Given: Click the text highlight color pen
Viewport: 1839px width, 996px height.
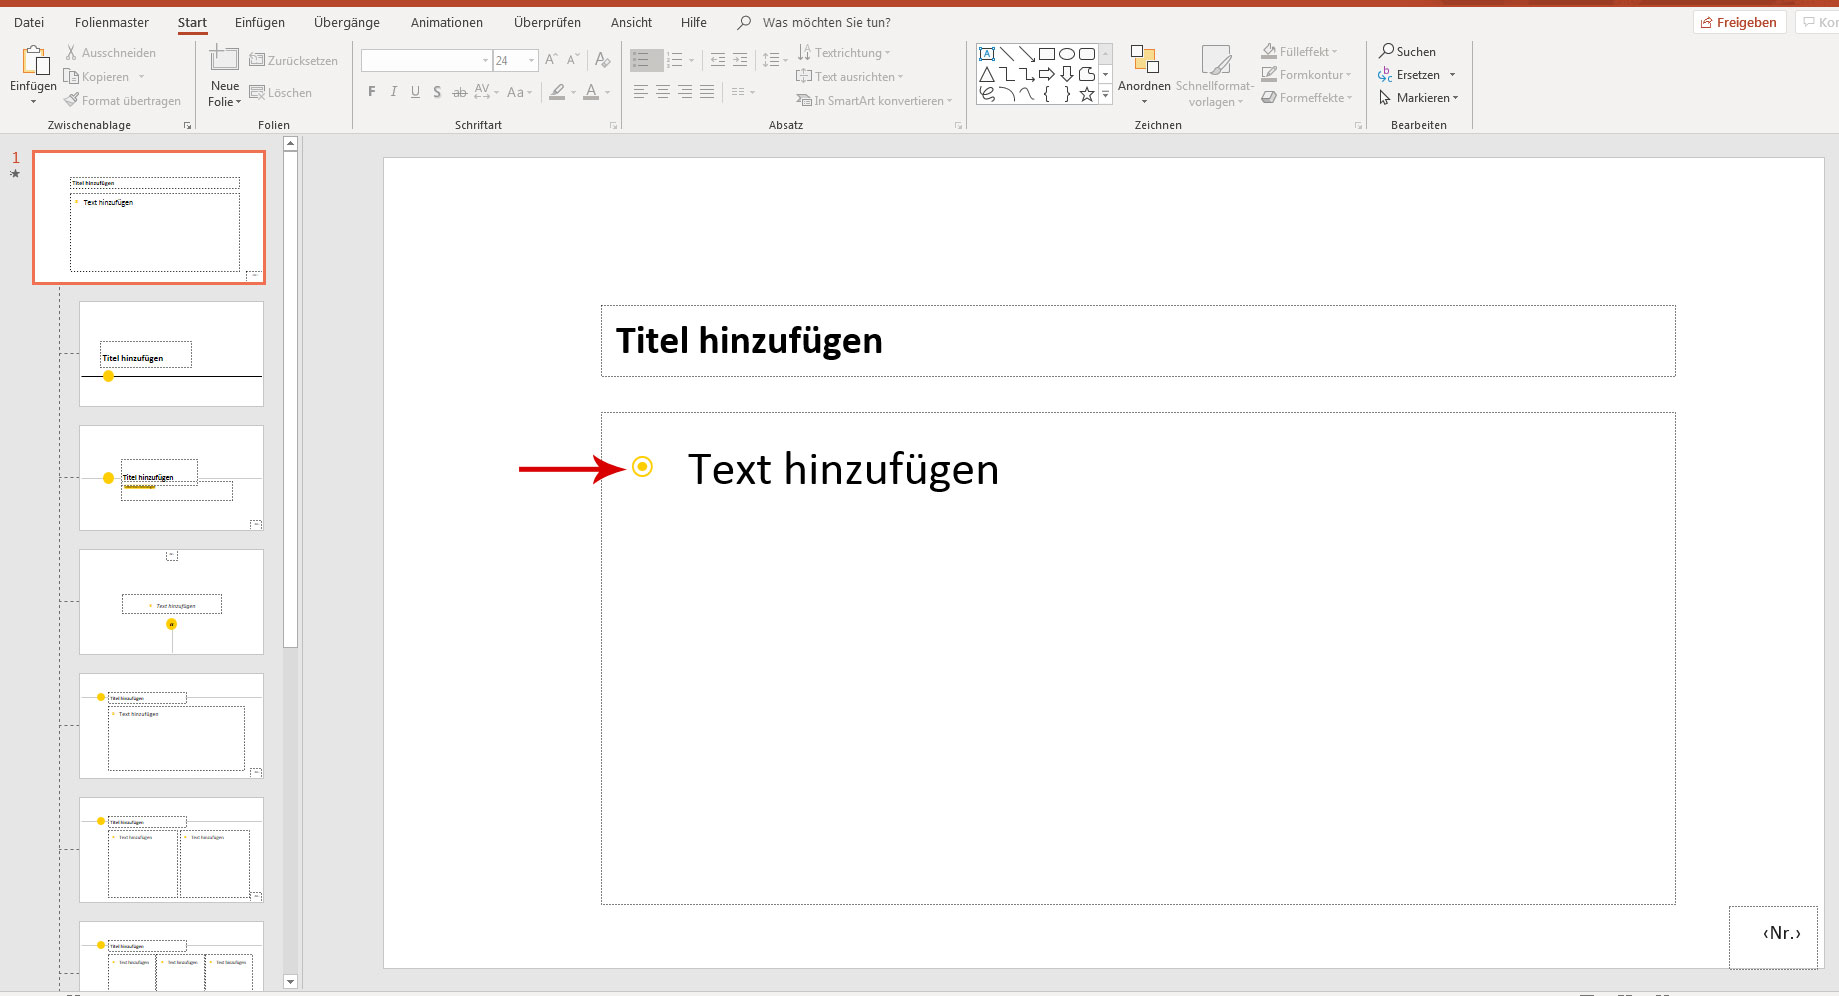Looking at the screenshot, I should [558, 92].
